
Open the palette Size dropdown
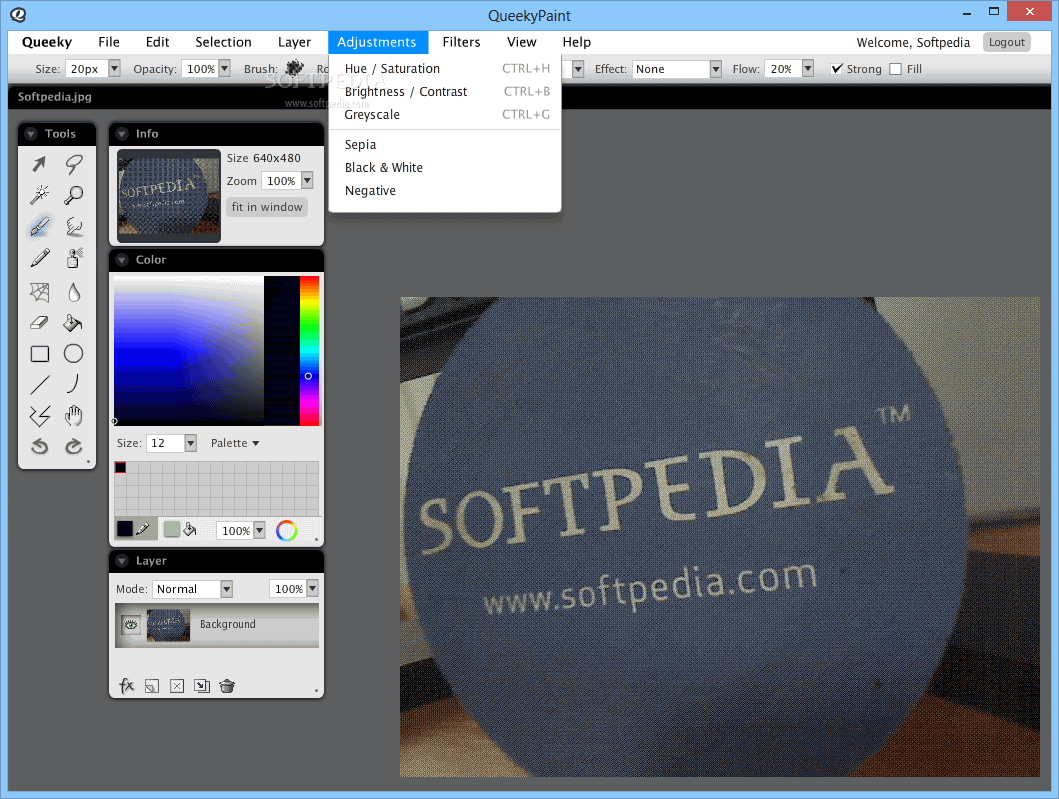click(190, 443)
